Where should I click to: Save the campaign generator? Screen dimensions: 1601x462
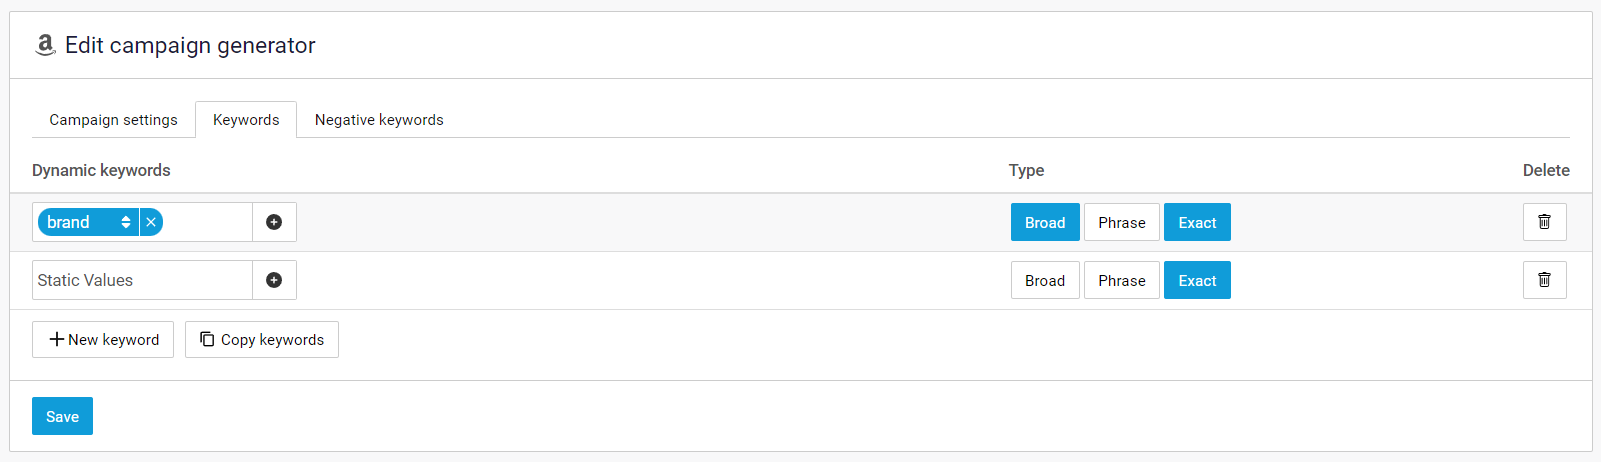click(x=62, y=416)
